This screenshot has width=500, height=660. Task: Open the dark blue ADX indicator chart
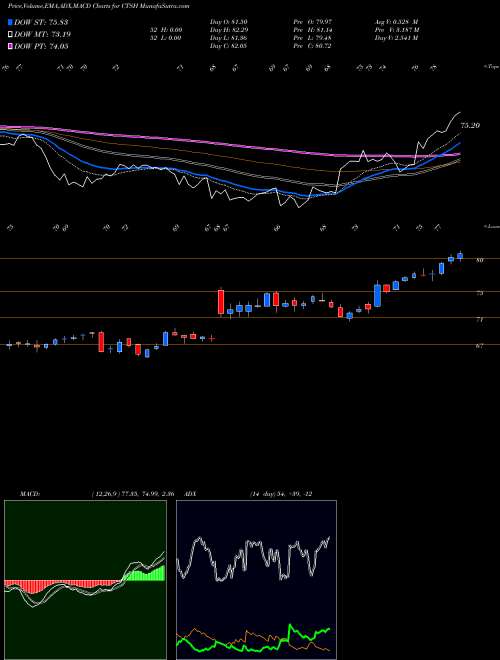[x=256, y=580]
